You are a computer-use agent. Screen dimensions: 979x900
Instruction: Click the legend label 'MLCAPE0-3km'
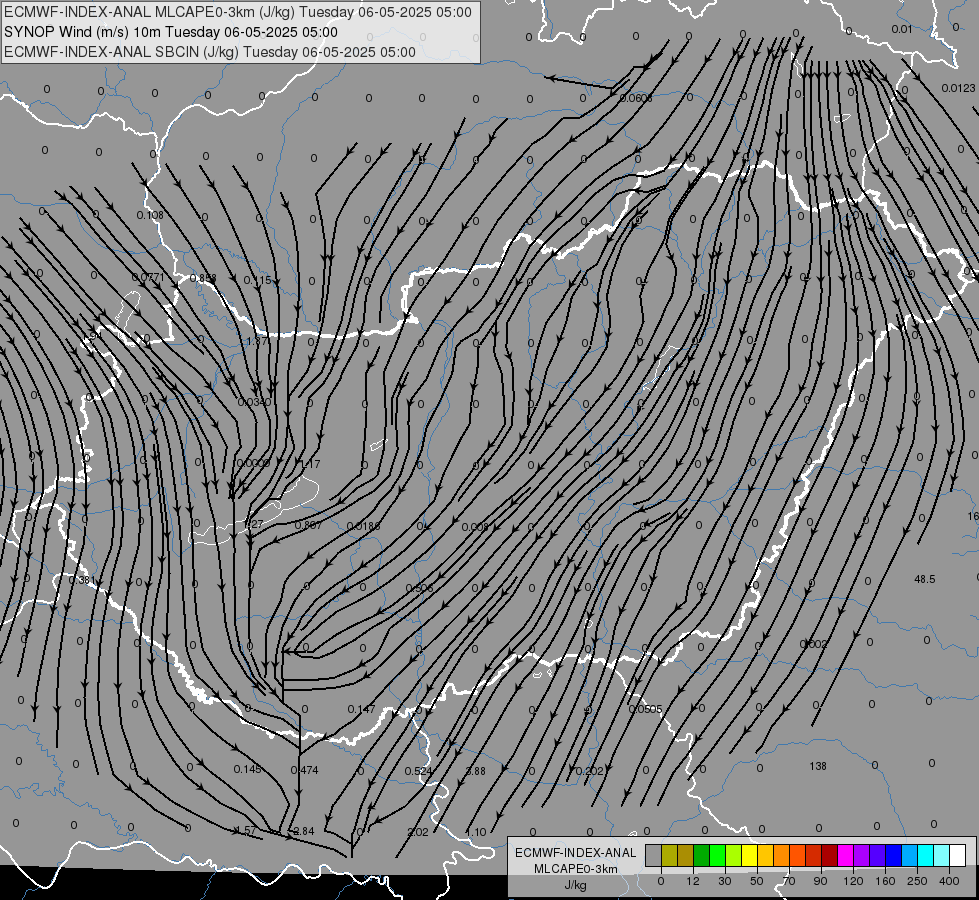(x=576, y=869)
